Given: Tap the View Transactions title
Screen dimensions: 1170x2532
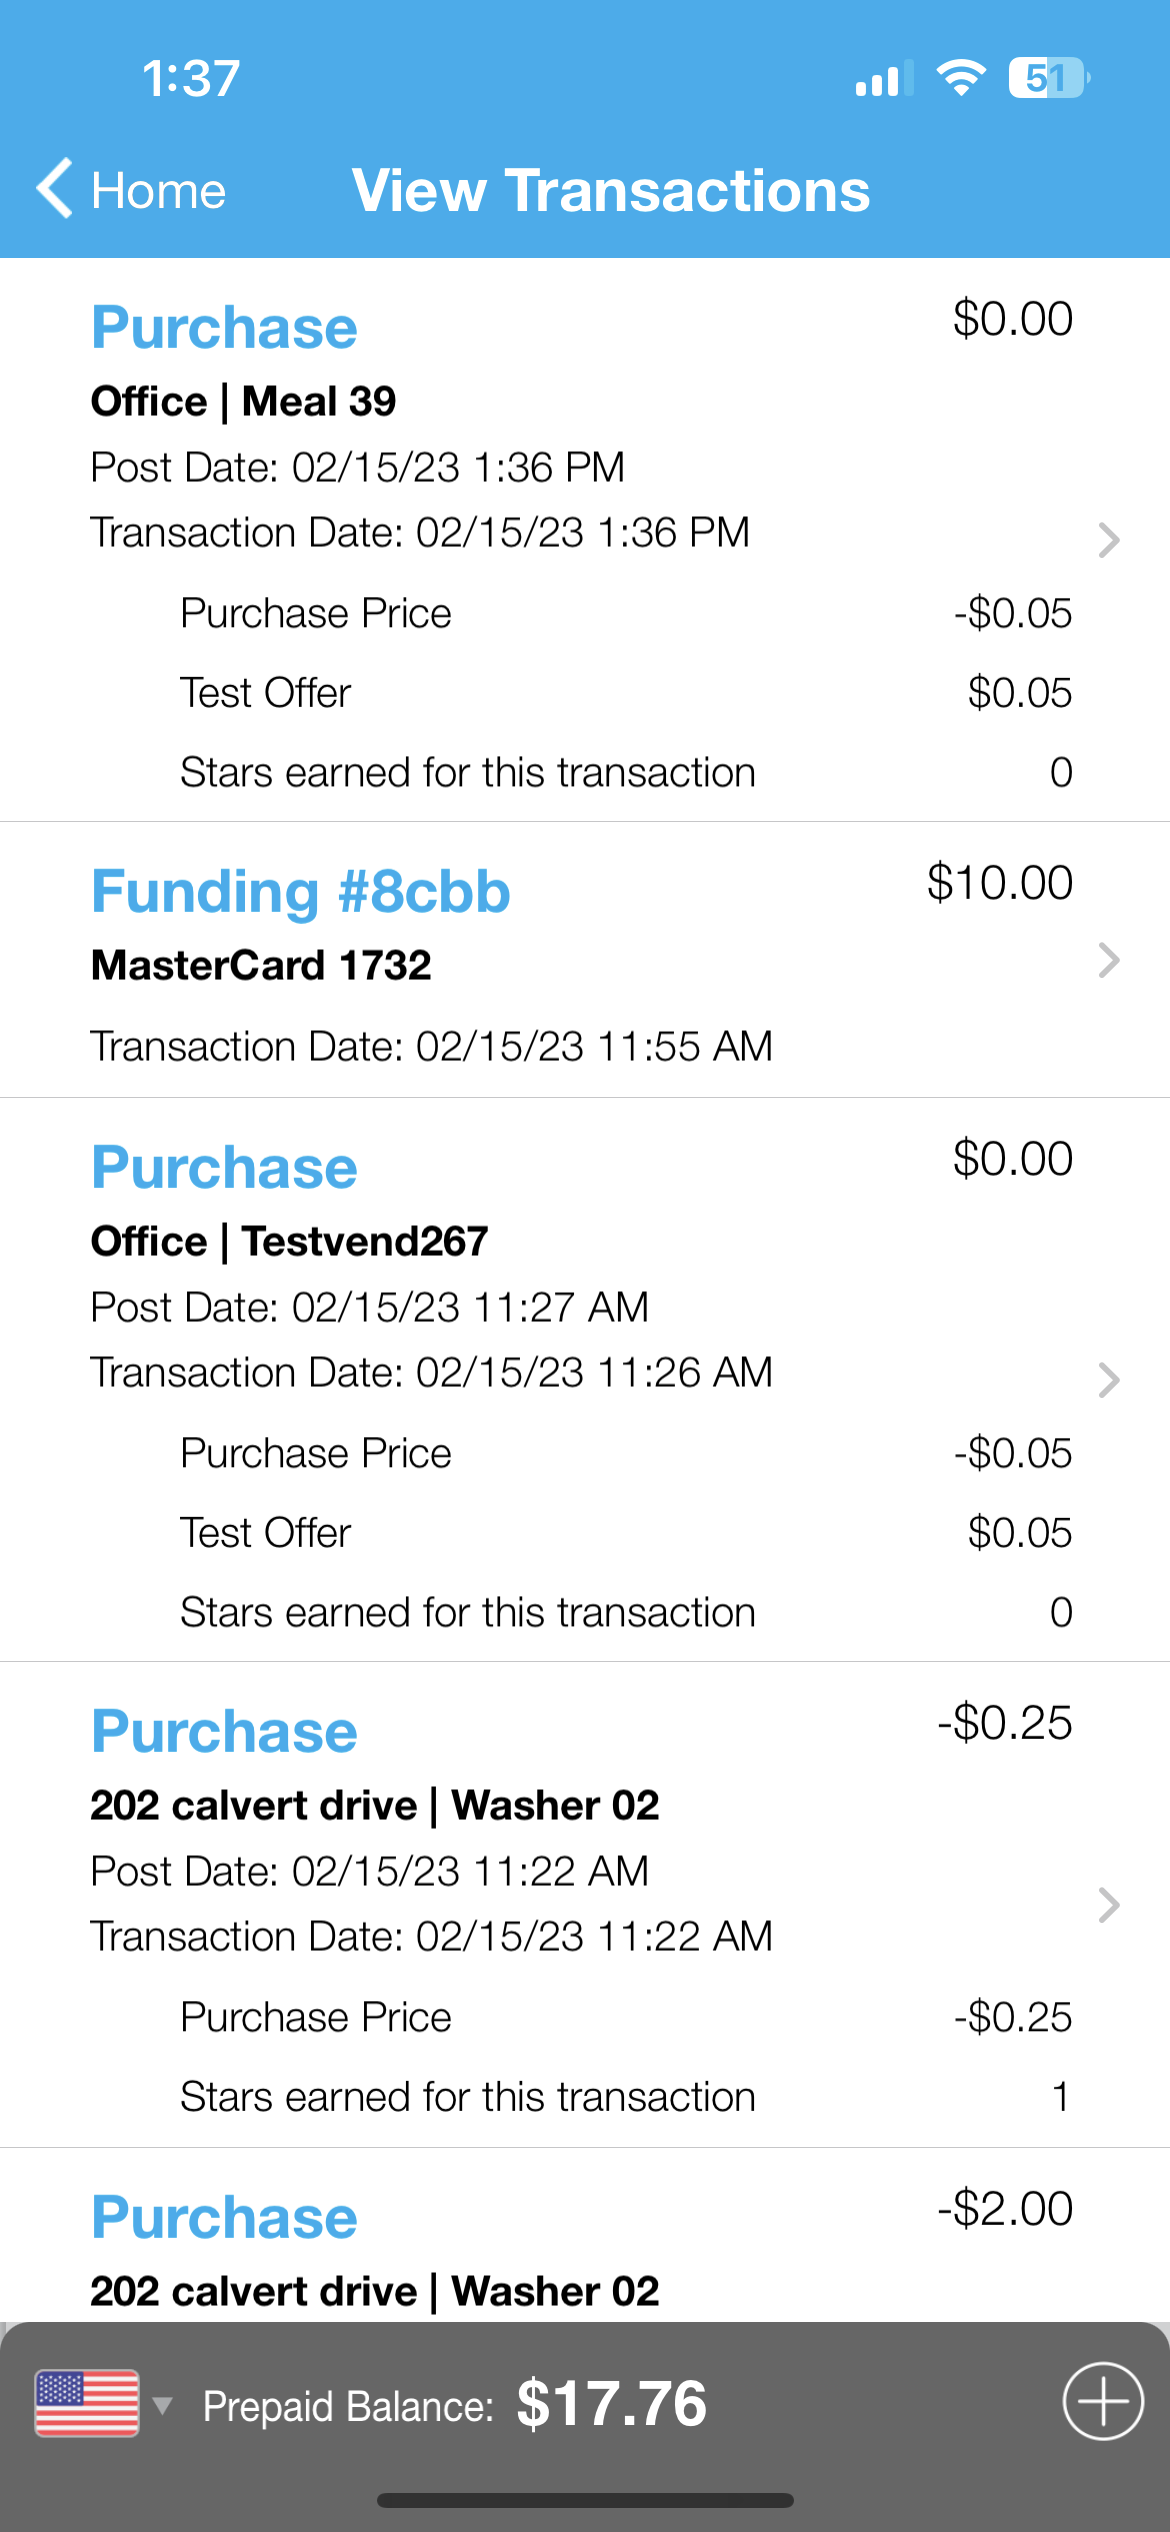Looking at the screenshot, I should click(611, 190).
